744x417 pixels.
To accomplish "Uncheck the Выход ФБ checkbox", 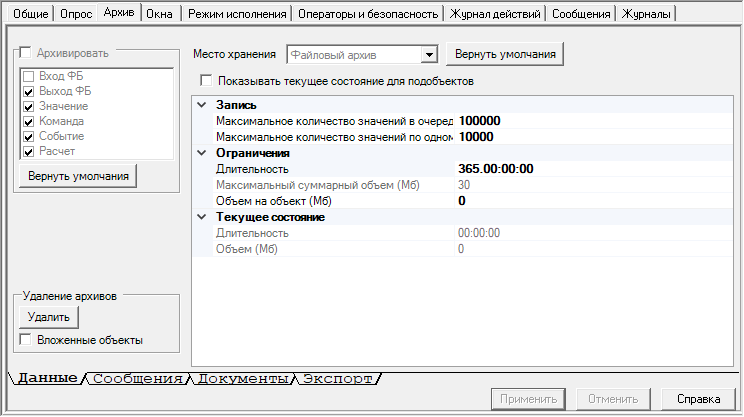I will (28, 92).
